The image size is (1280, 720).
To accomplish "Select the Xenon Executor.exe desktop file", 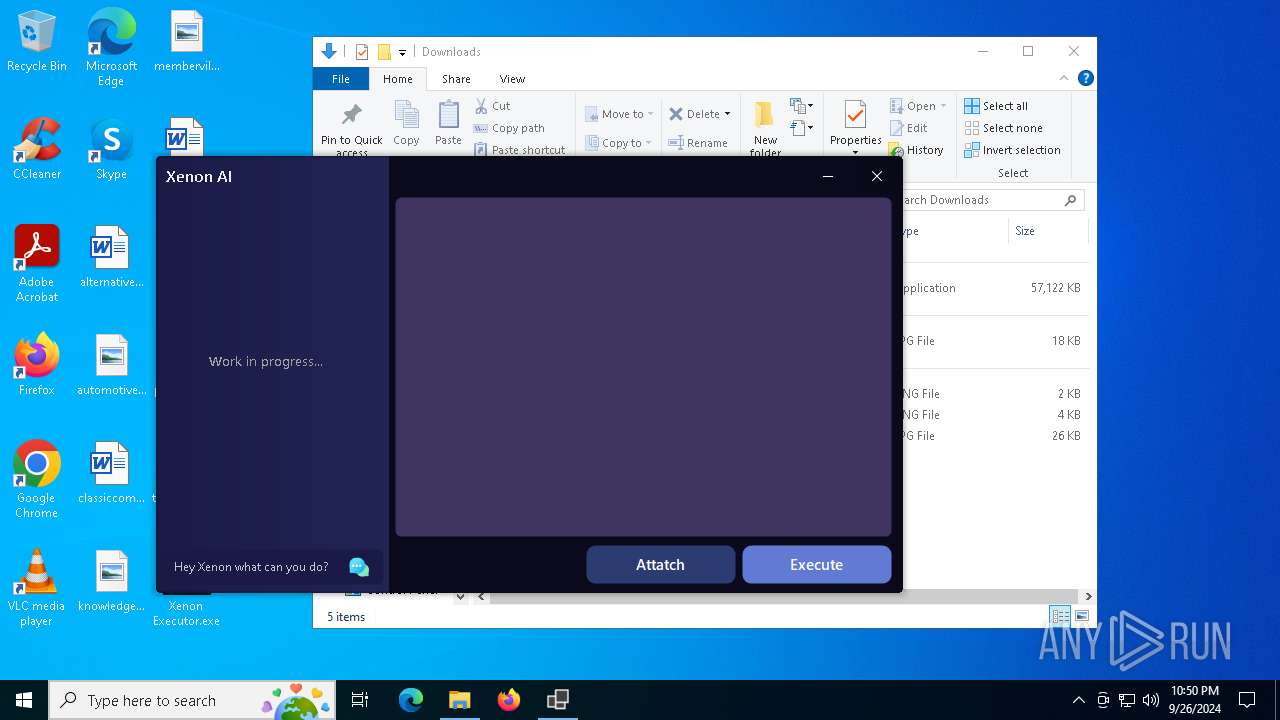I will (x=186, y=610).
